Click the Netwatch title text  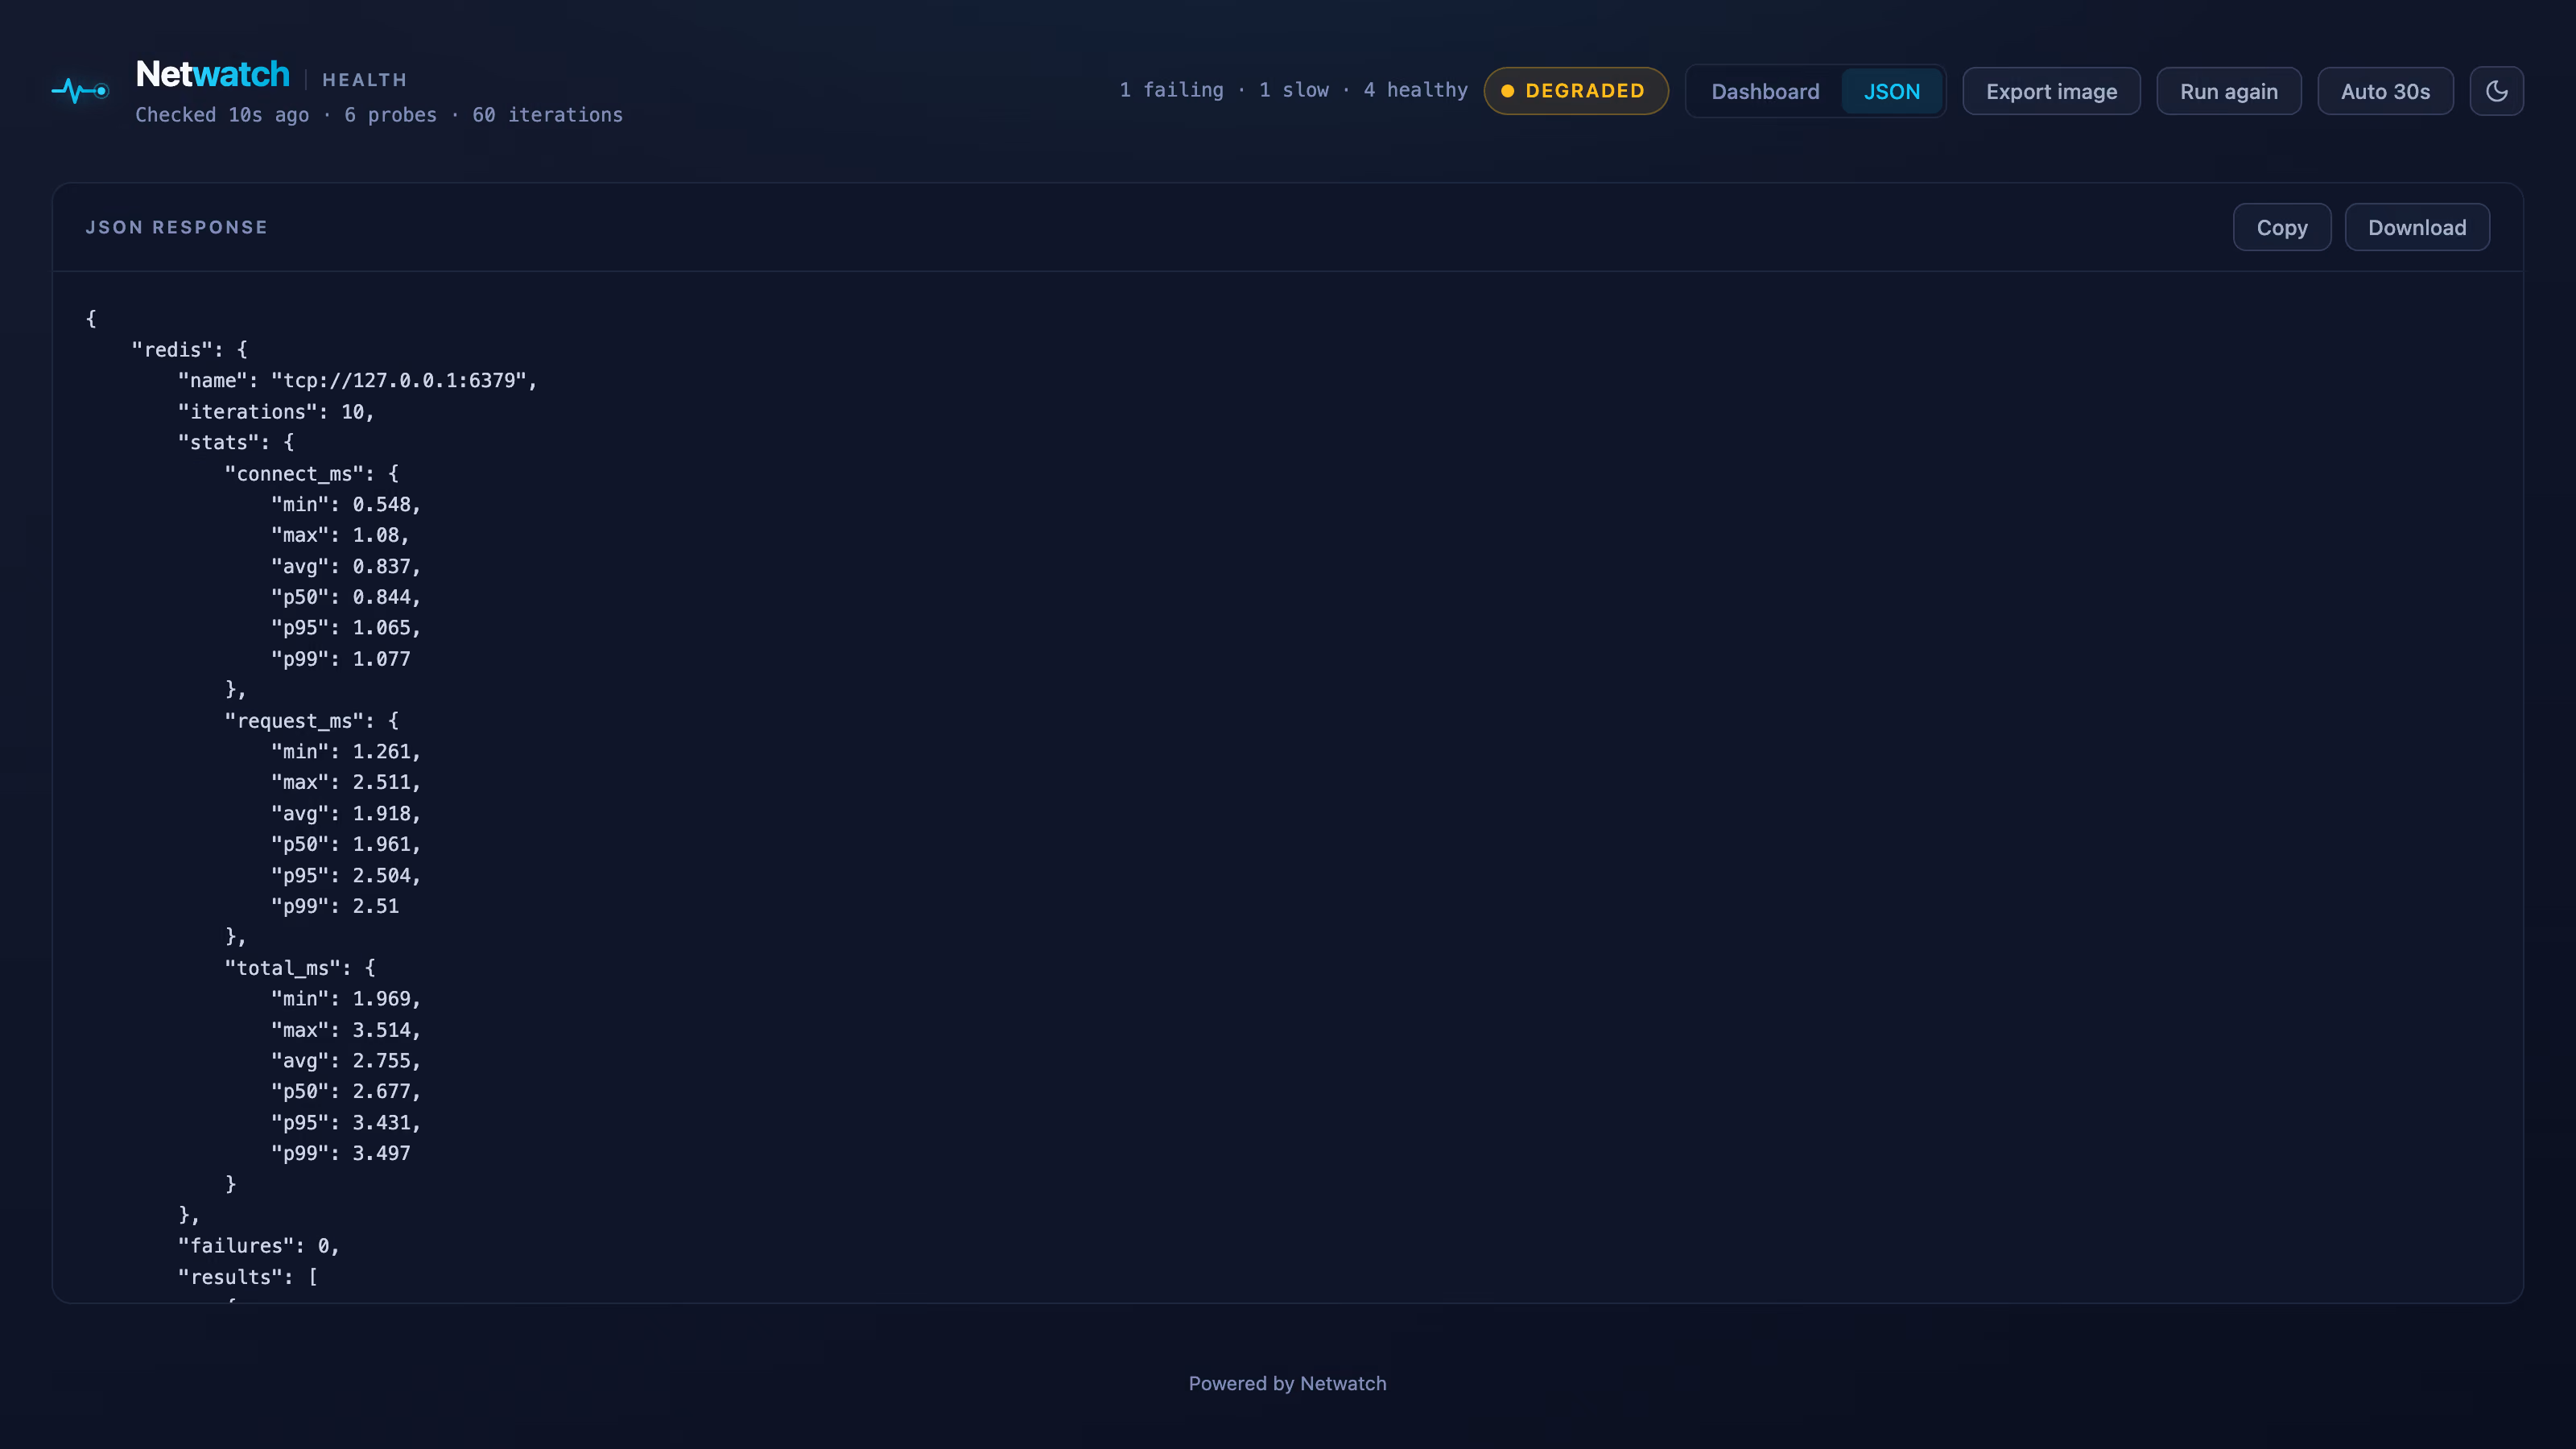coord(212,74)
